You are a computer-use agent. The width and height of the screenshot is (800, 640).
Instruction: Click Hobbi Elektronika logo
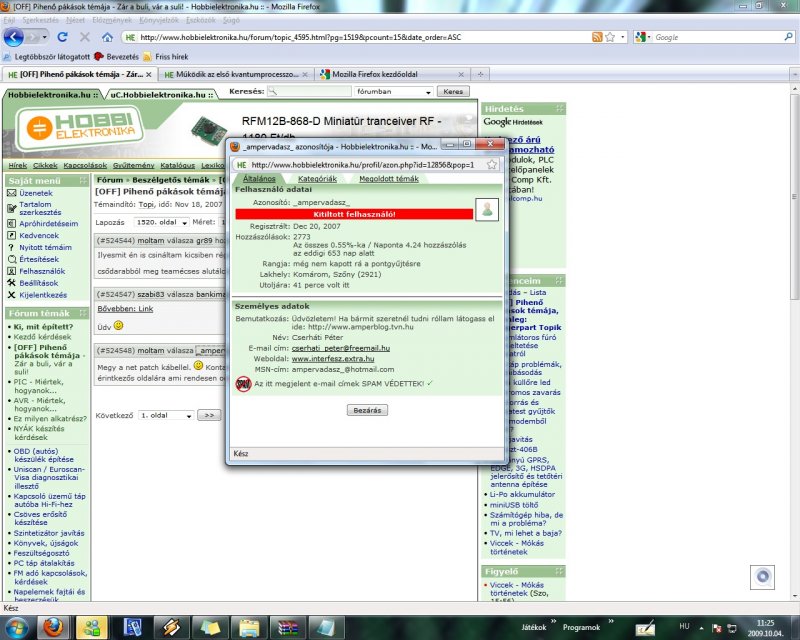(x=79, y=126)
